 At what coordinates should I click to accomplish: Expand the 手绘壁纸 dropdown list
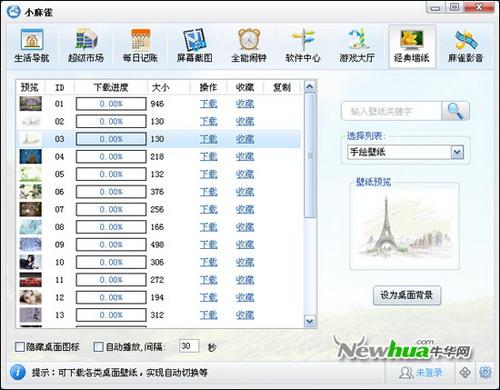[x=457, y=152]
